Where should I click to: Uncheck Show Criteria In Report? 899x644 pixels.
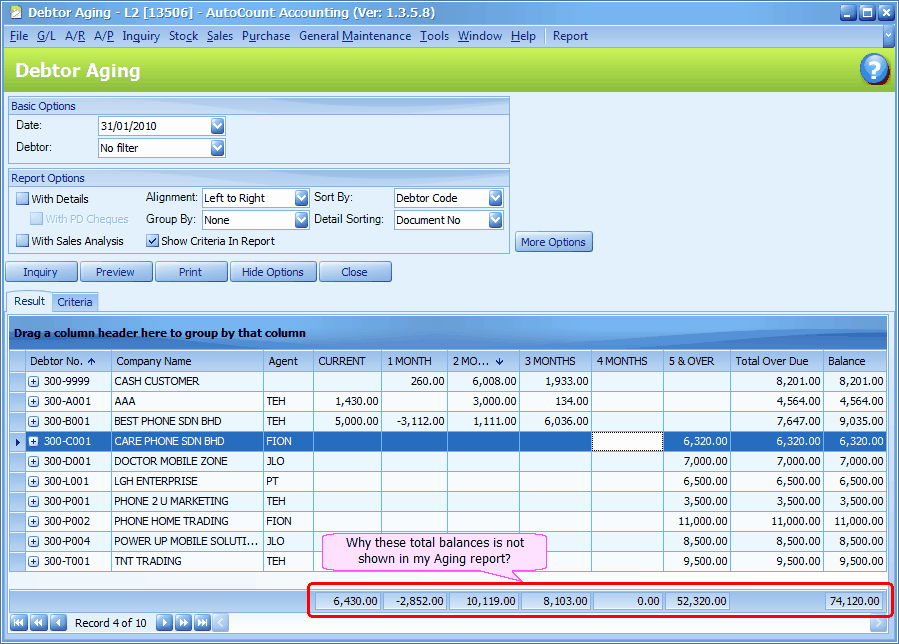(x=153, y=241)
